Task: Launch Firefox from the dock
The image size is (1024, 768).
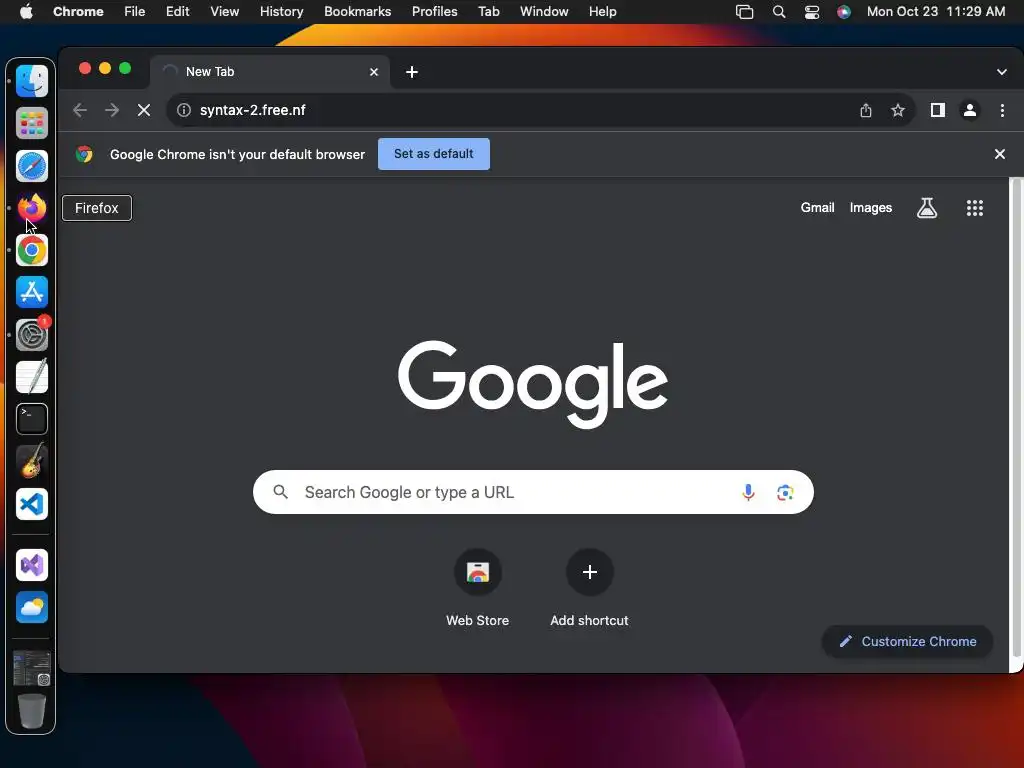Action: 31,208
